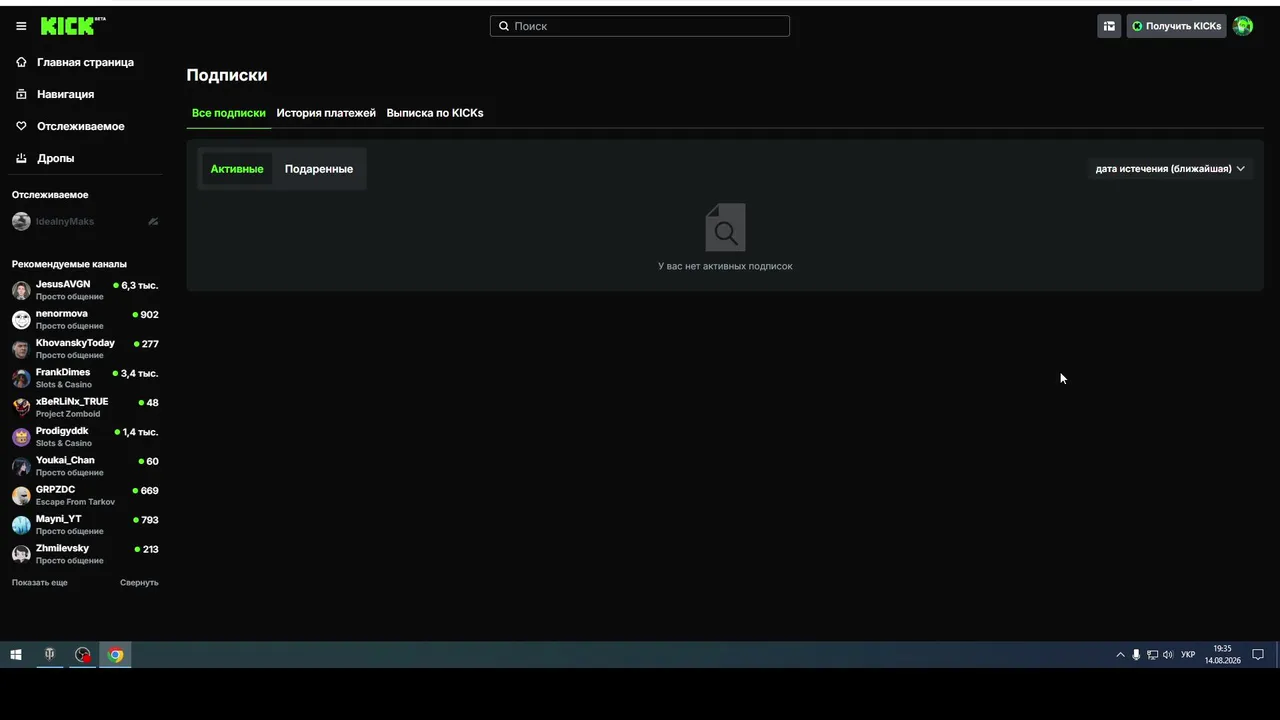Show hidden system tray icons

1120,655
